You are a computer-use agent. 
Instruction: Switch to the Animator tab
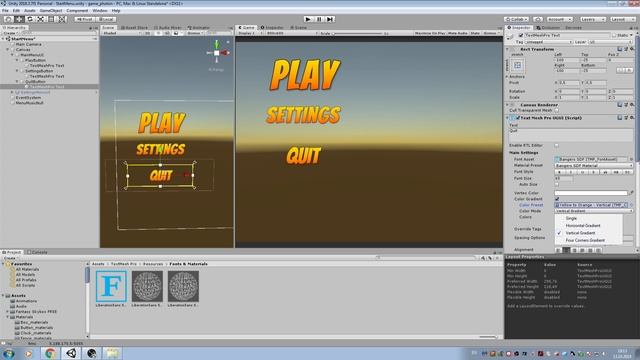199,28
